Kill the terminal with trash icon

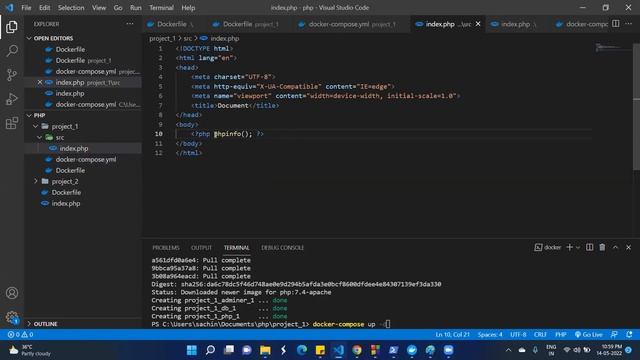coord(602,247)
